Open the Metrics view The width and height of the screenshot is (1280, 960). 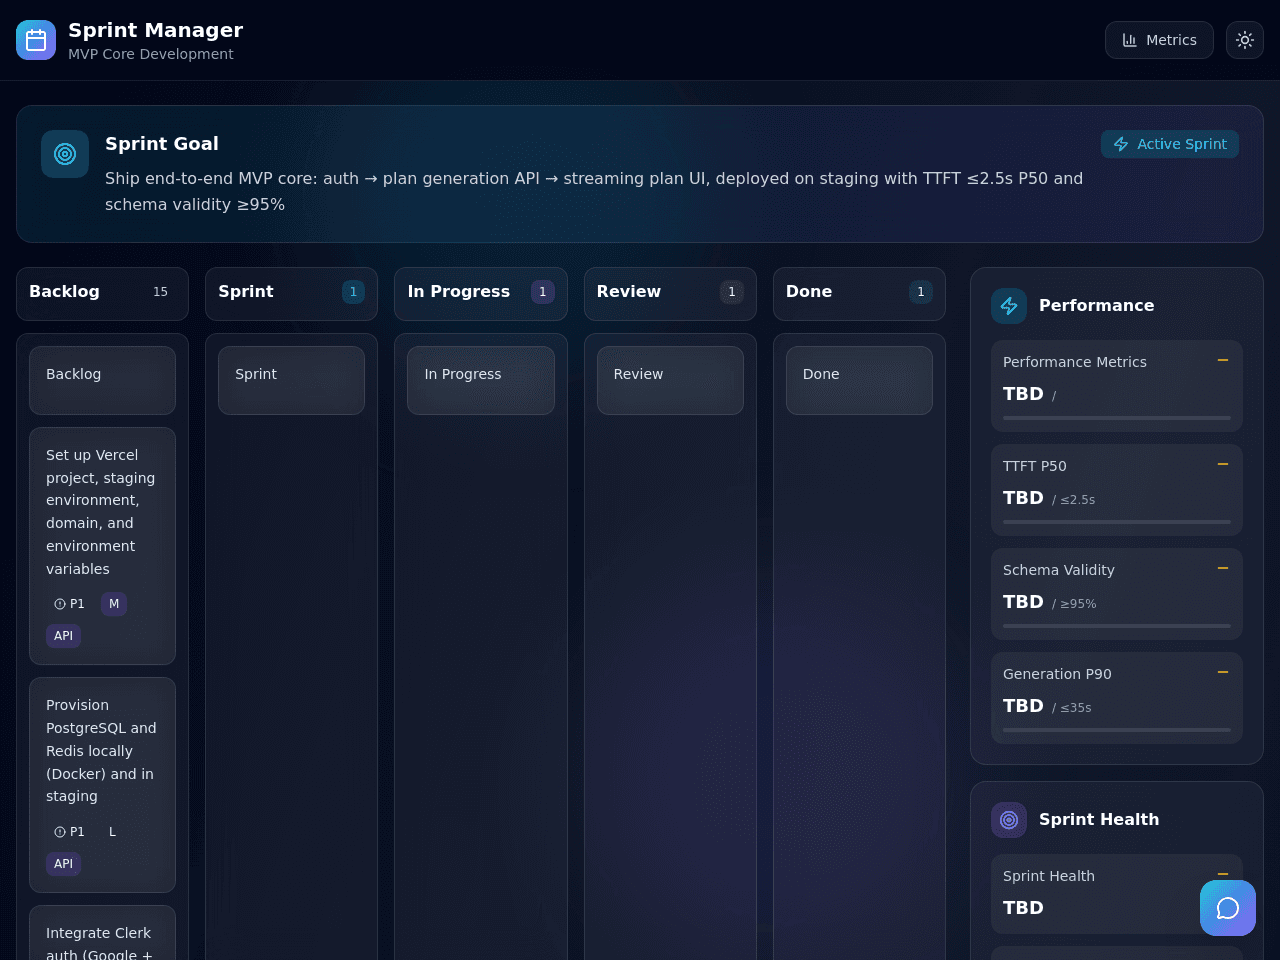tap(1159, 40)
